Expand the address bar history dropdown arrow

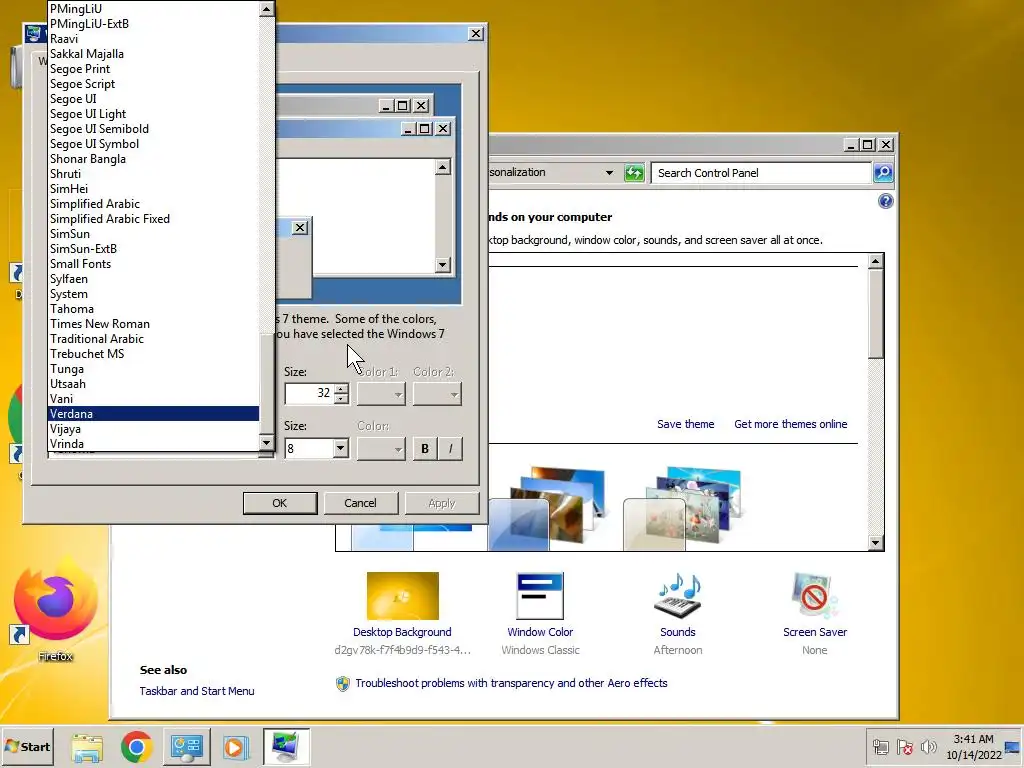609,173
